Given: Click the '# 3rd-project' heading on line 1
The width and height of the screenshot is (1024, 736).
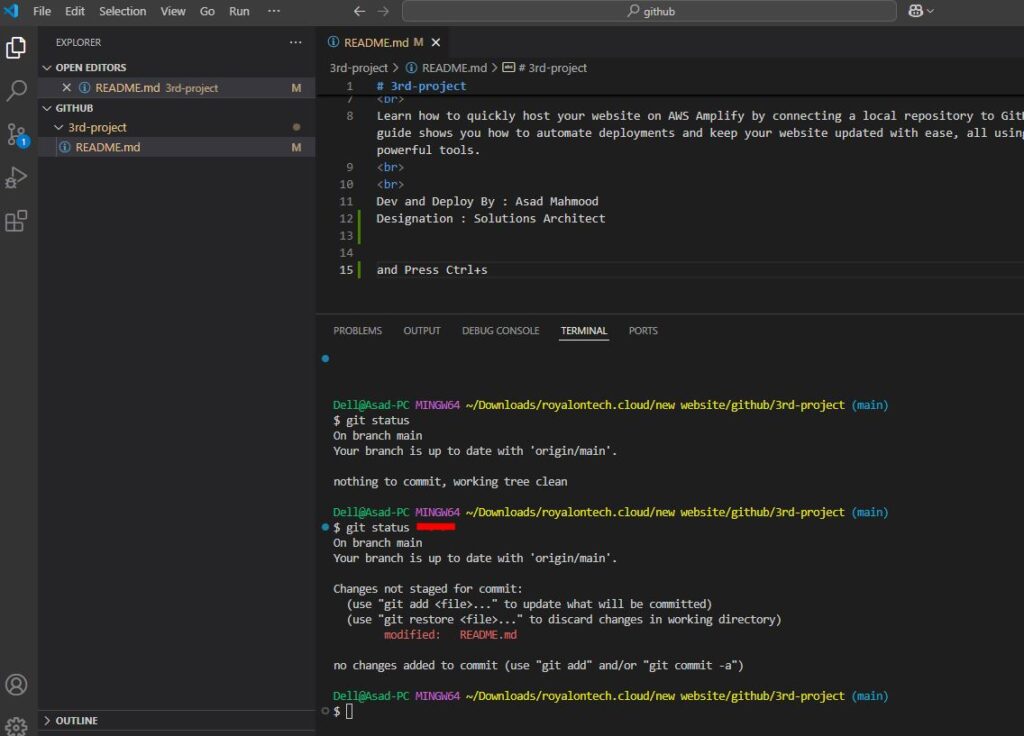Looking at the screenshot, I should [x=421, y=86].
